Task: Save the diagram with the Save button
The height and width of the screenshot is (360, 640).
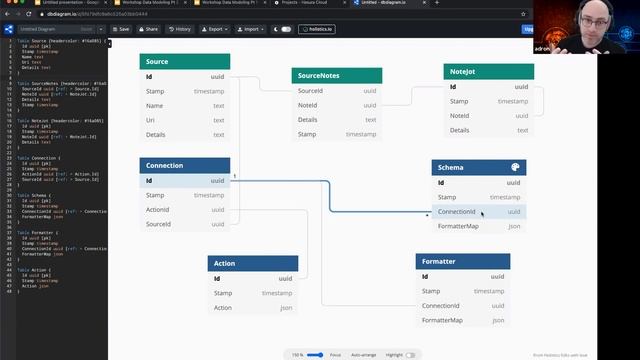Action: pos(121,29)
